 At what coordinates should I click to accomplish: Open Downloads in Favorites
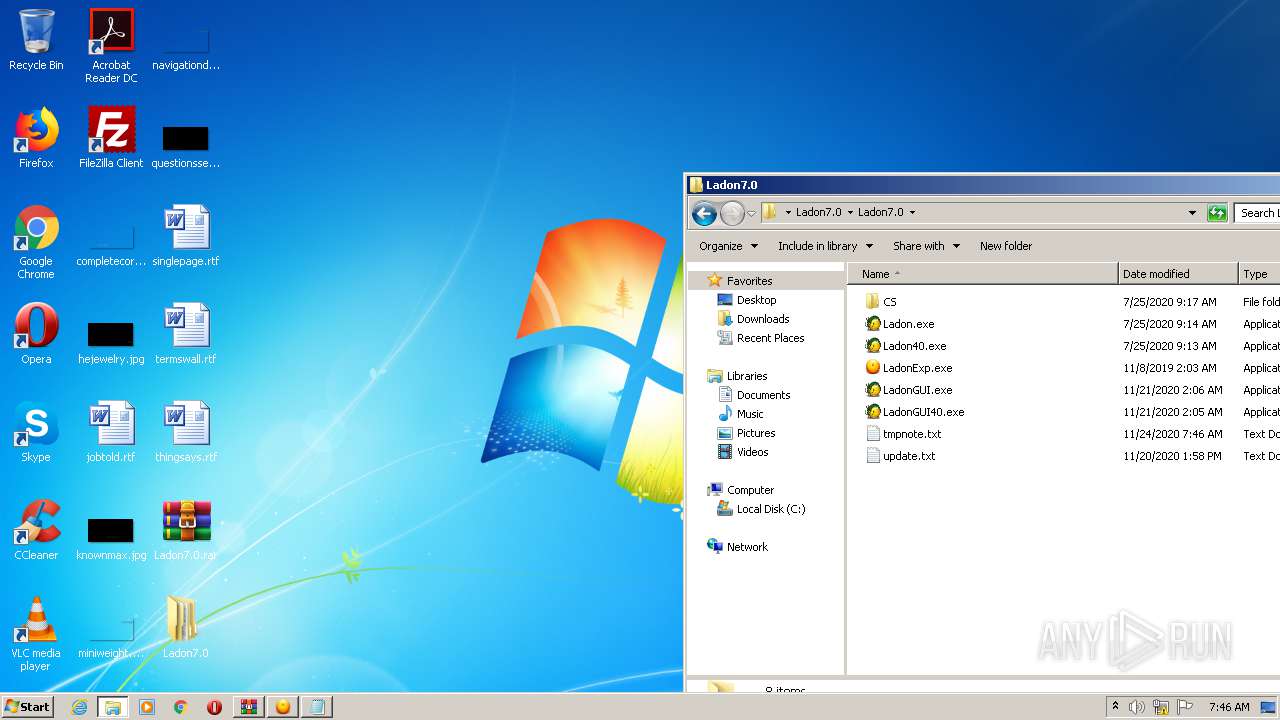[763, 319]
